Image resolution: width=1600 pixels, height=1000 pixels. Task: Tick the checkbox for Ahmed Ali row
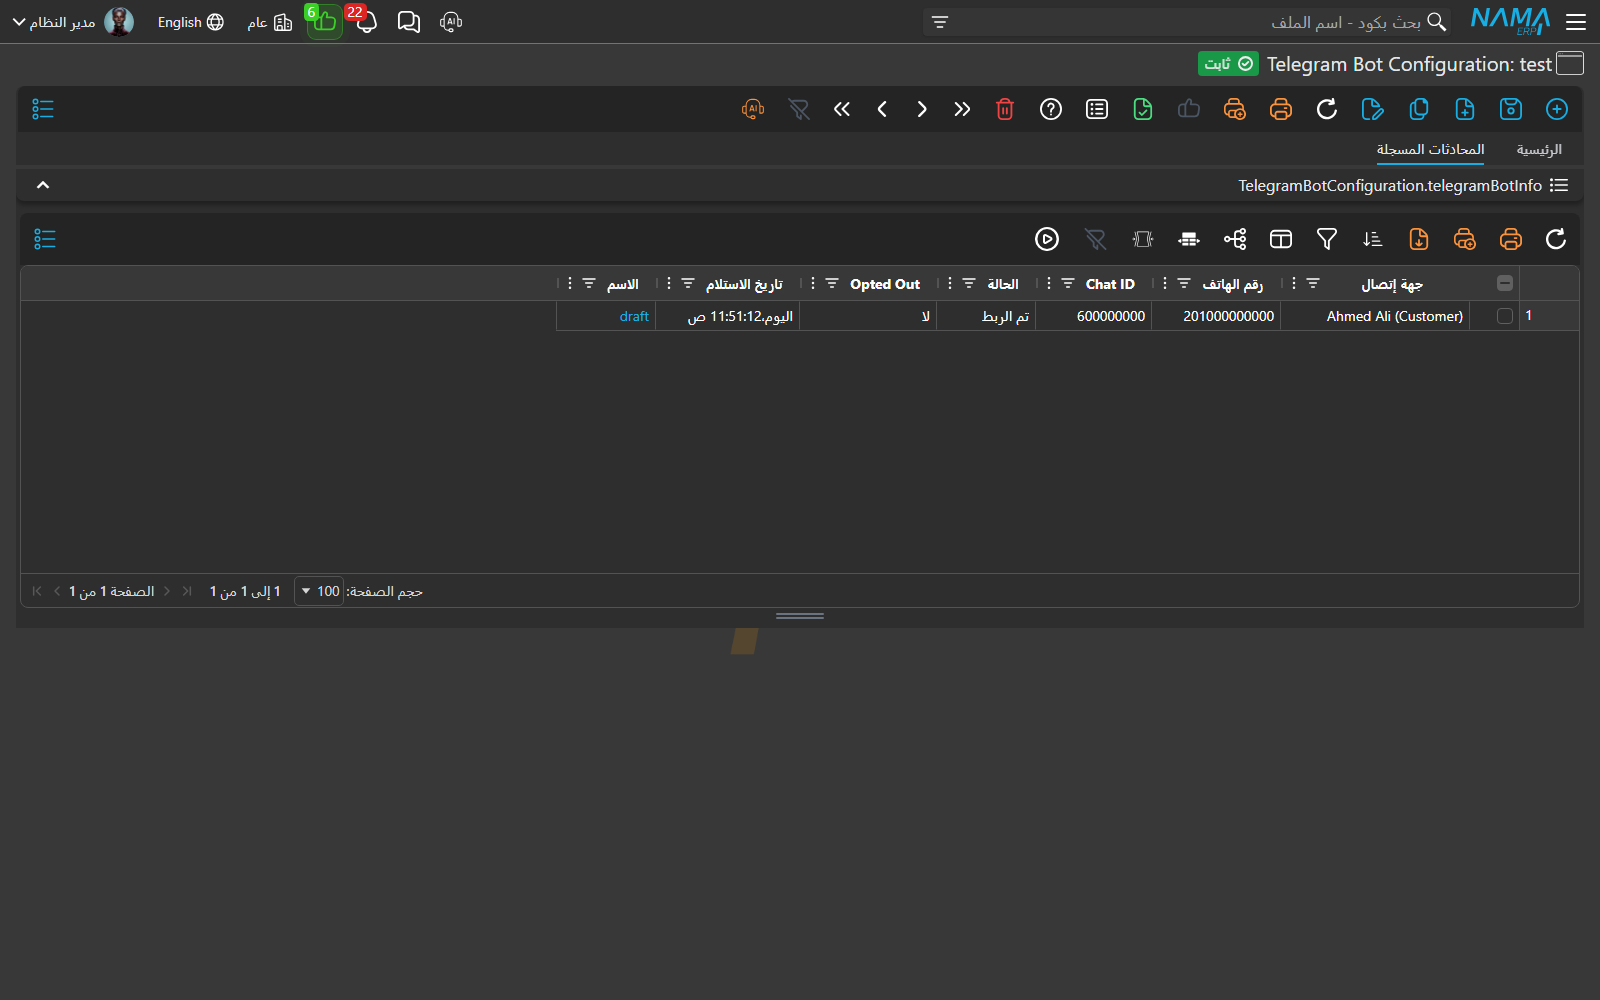click(1505, 316)
